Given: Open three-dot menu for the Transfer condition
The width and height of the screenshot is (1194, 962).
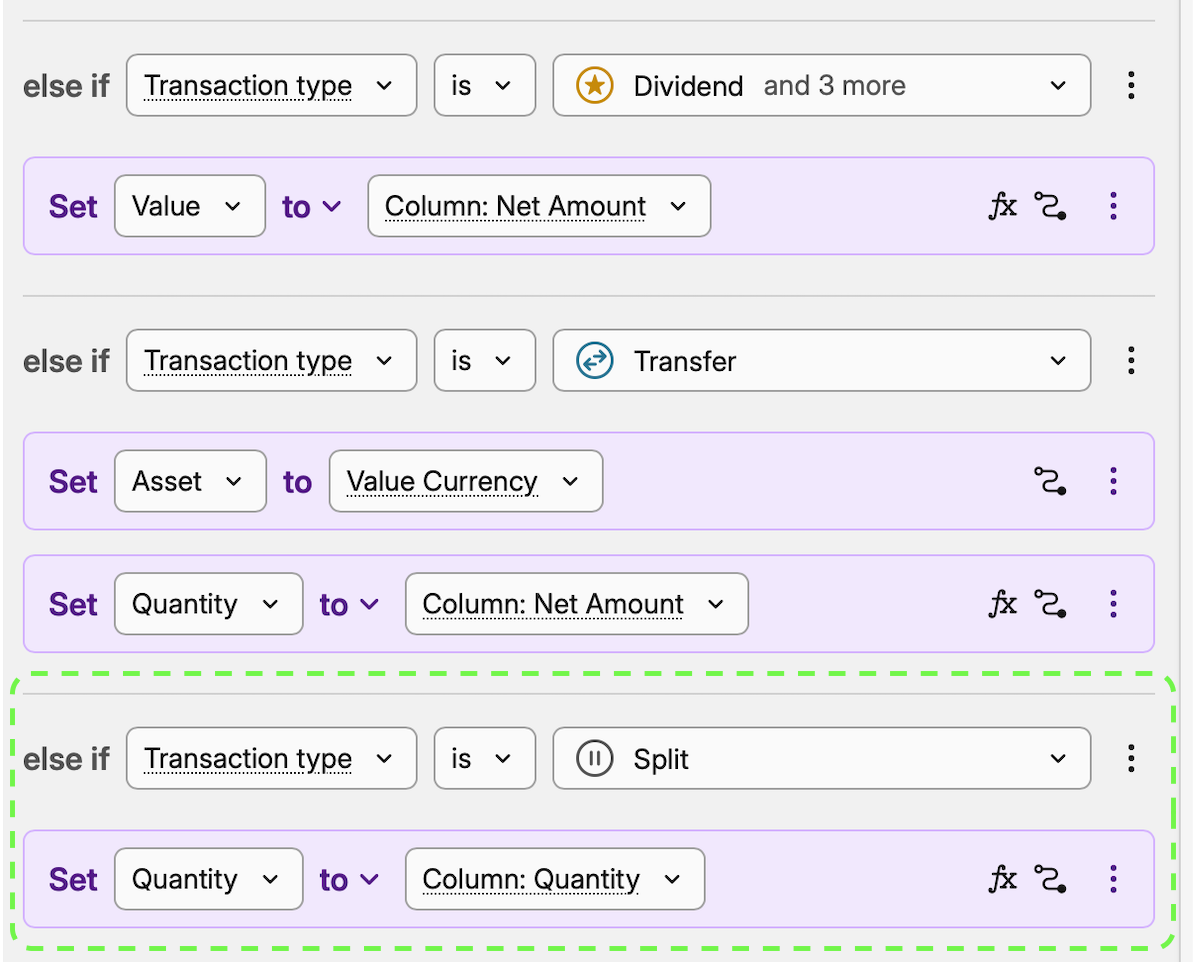Looking at the screenshot, I should (x=1131, y=360).
